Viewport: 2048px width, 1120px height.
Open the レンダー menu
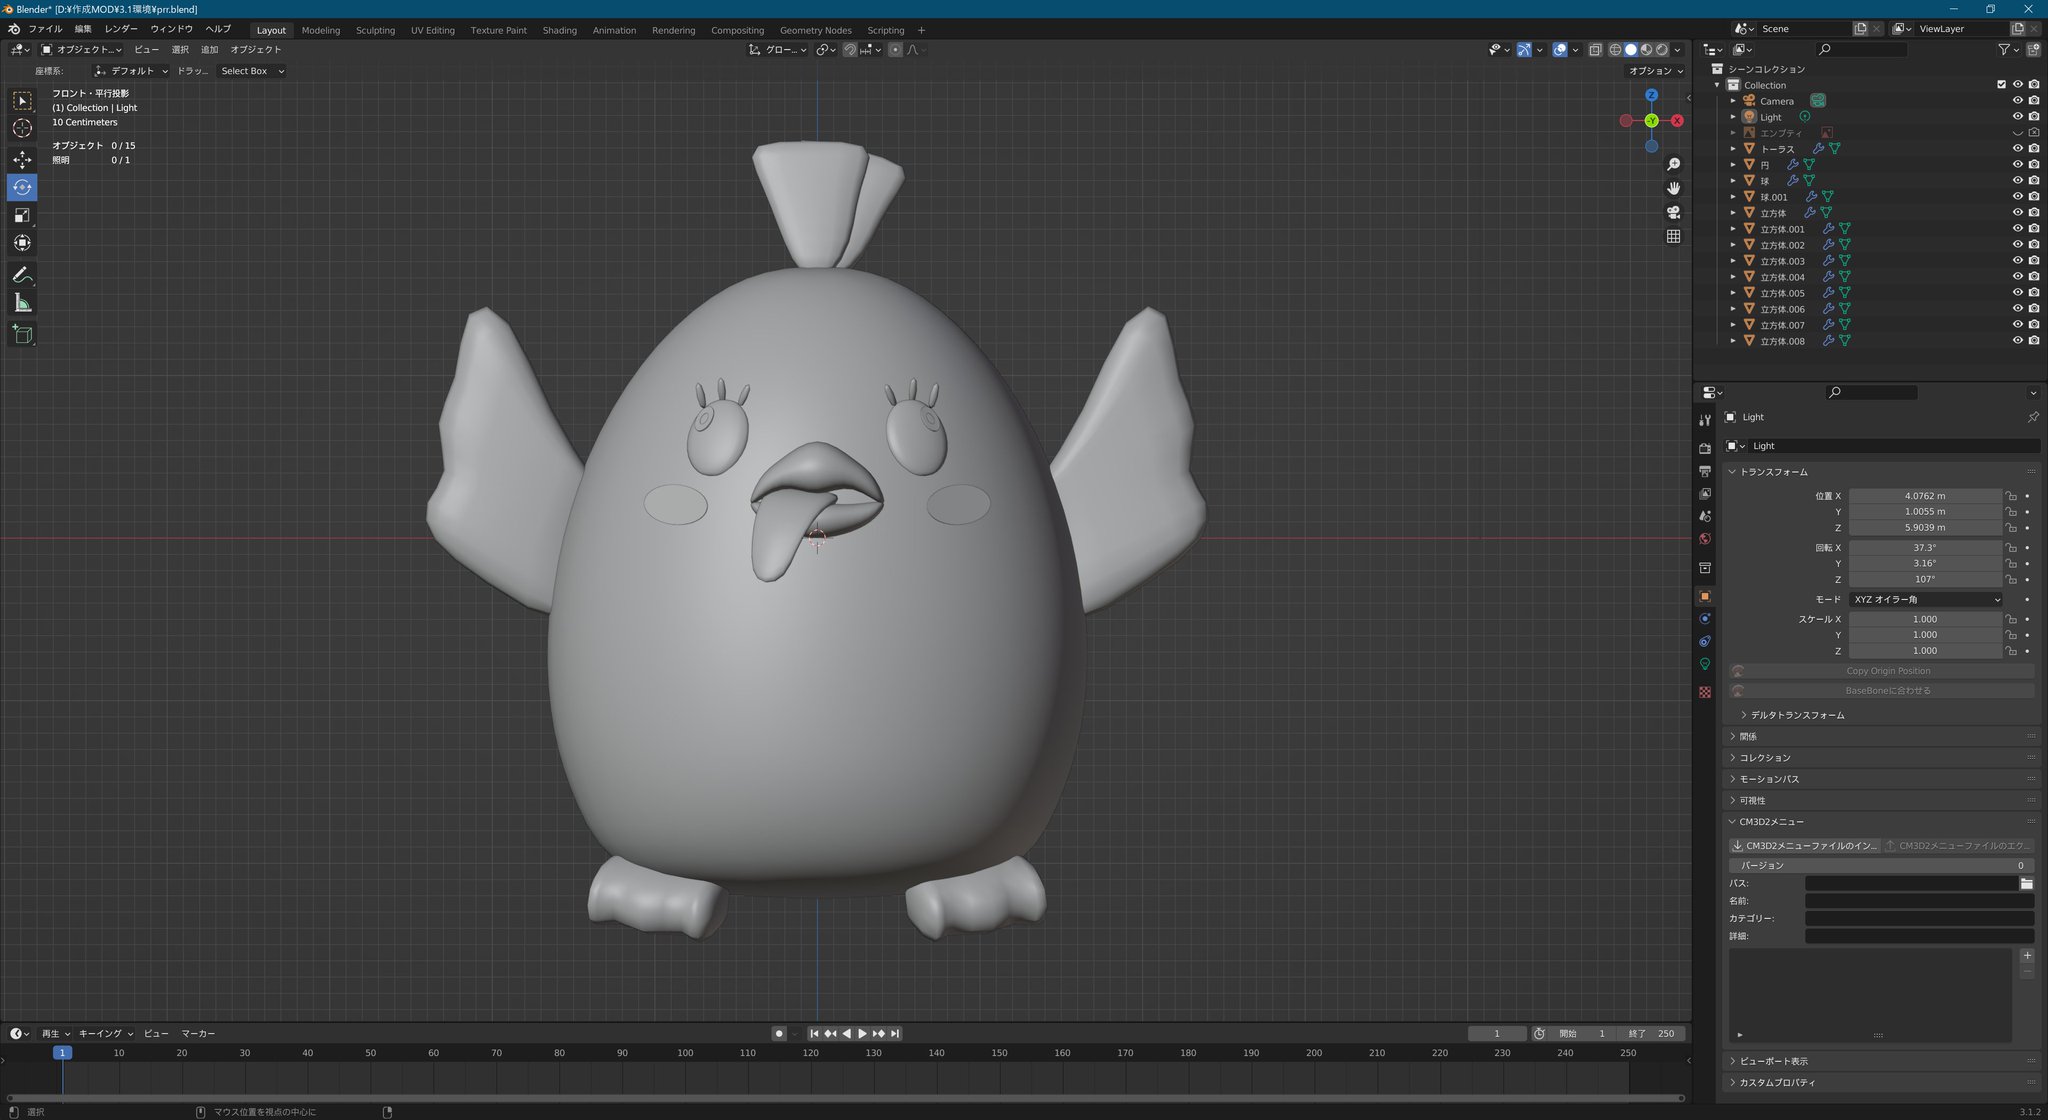[x=121, y=29]
